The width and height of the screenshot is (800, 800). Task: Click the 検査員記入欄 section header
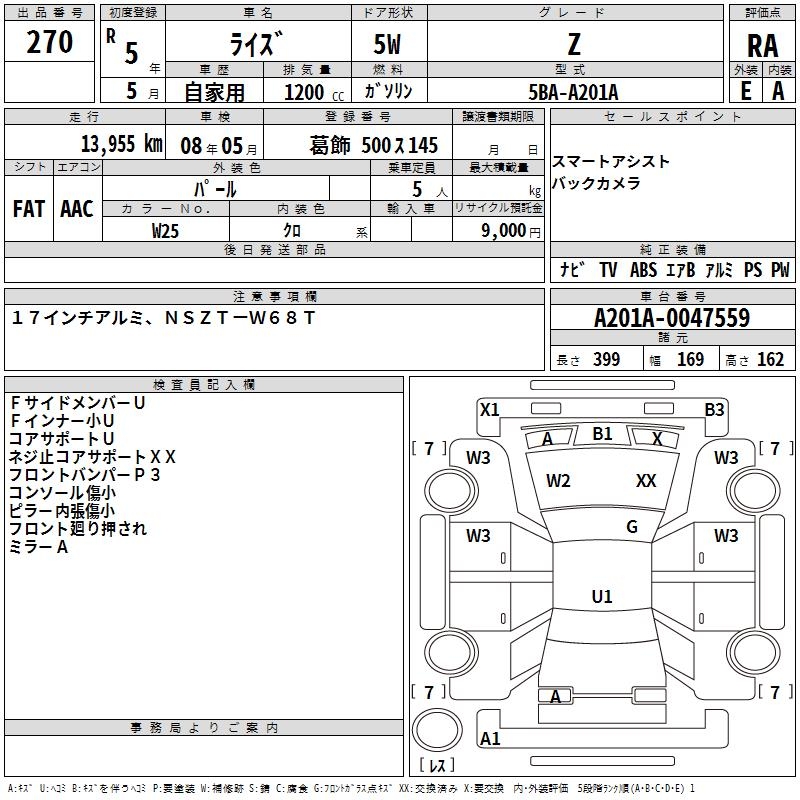(204, 385)
